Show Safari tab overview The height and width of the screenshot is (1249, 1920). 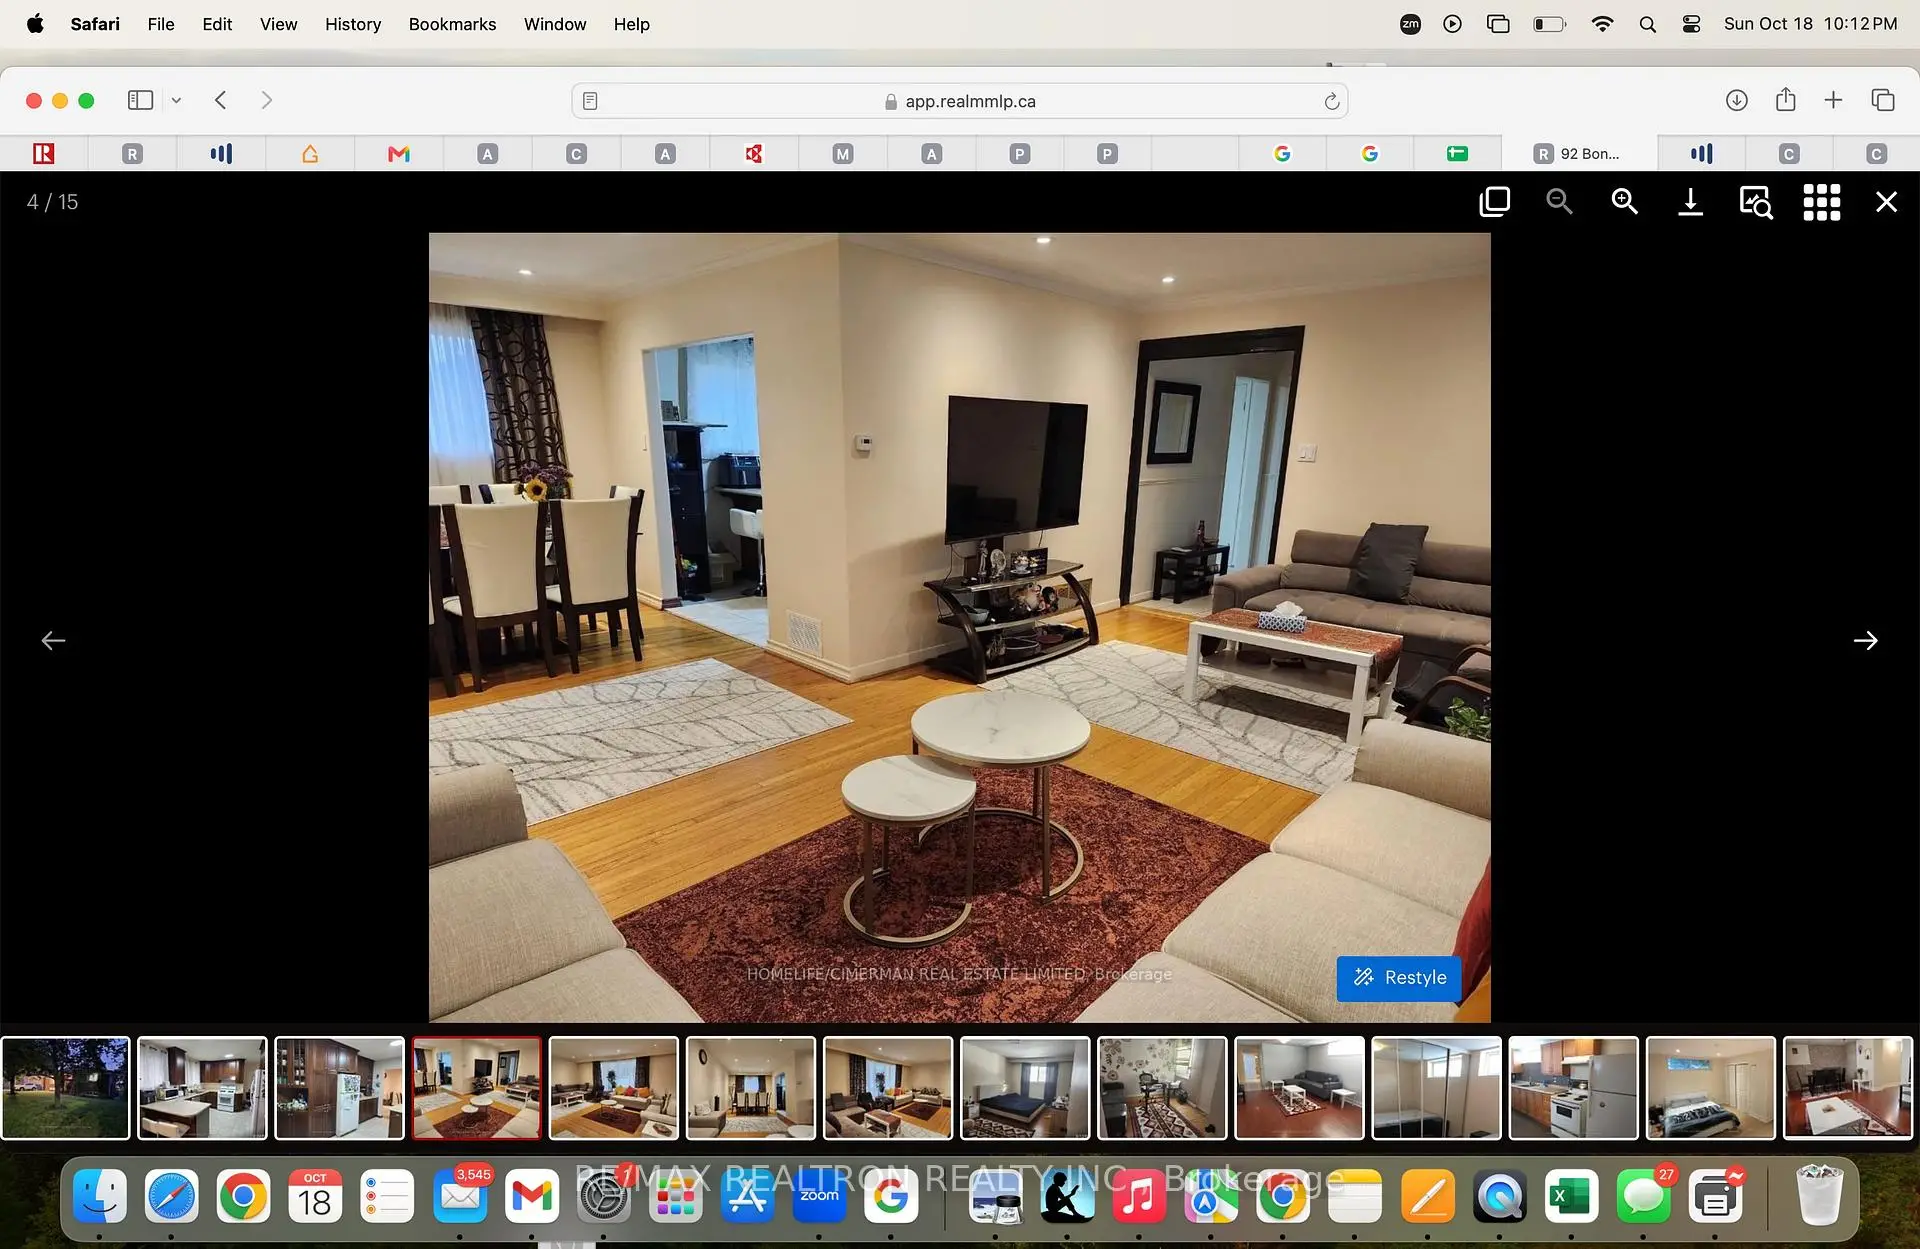pos(1882,100)
